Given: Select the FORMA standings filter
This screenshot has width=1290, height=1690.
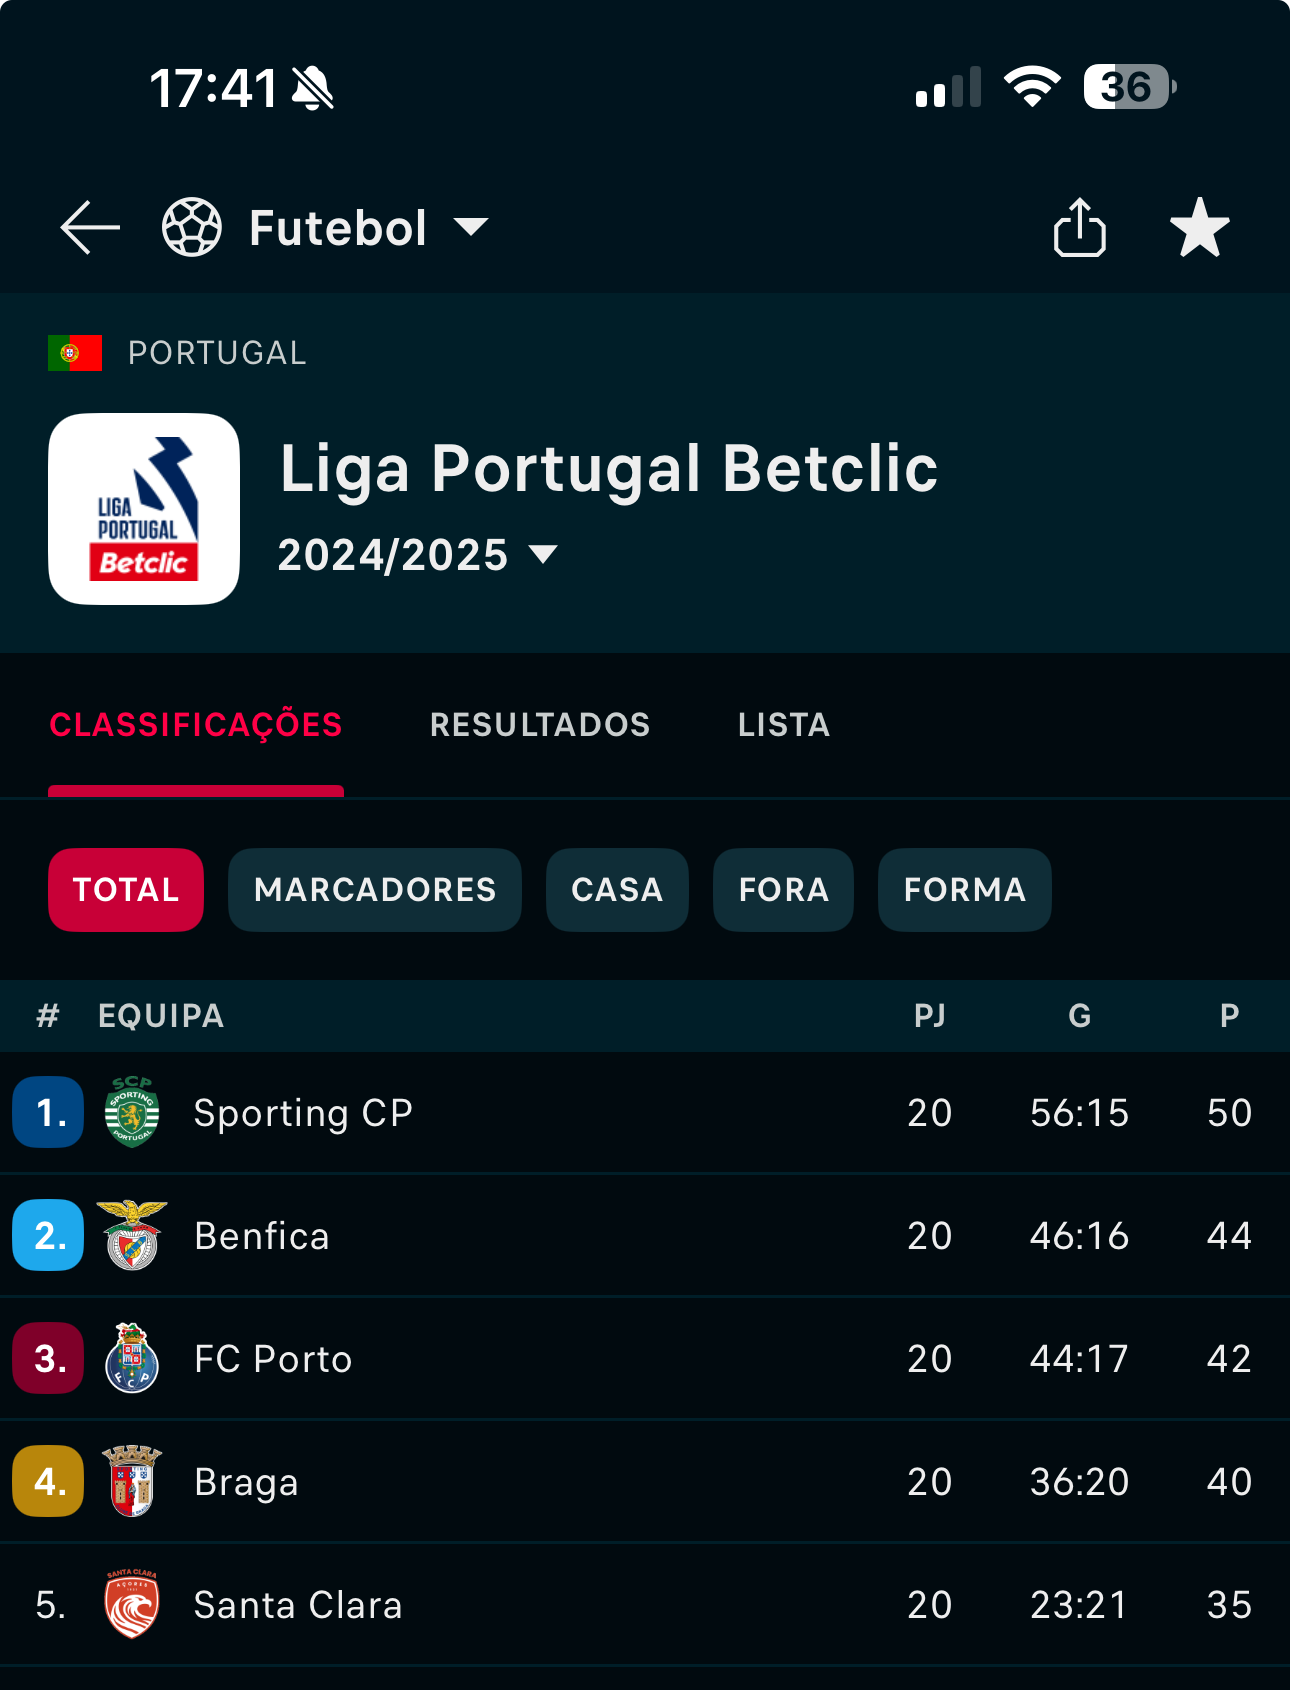Looking at the screenshot, I should coord(965,890).
